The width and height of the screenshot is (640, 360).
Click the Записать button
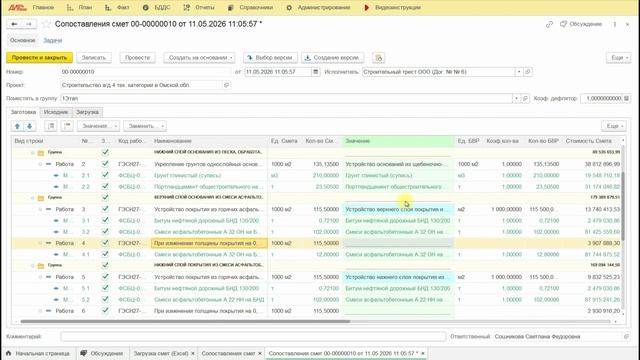click(x=93, y=58)
